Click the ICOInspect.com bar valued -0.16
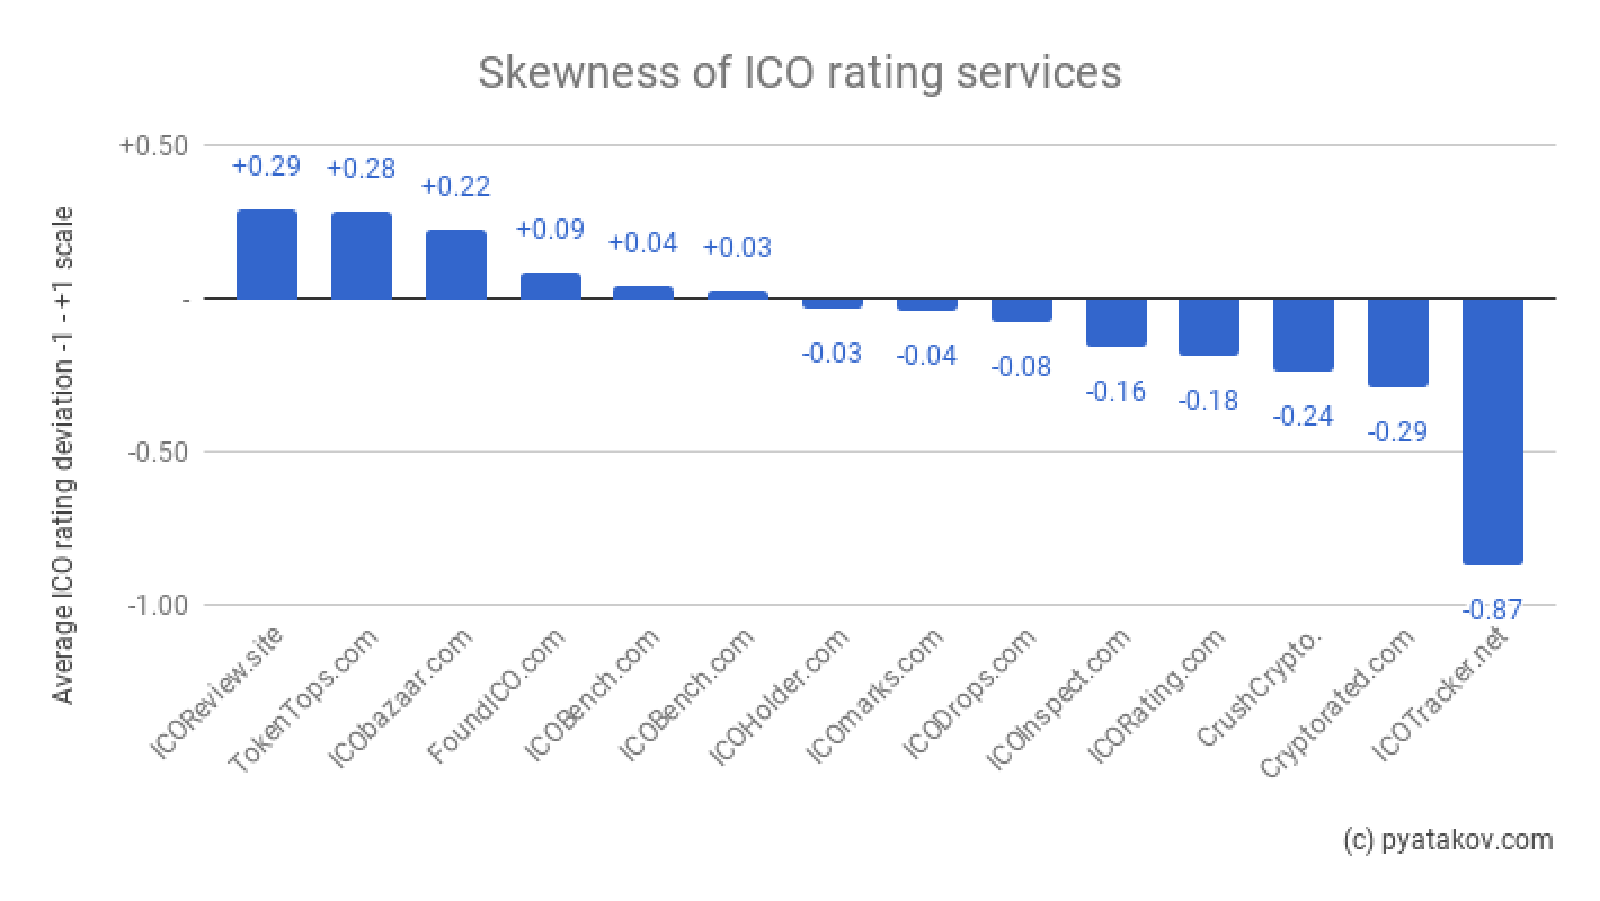The width and height of the screenshot is (1600, 901). click(1116, 322)
